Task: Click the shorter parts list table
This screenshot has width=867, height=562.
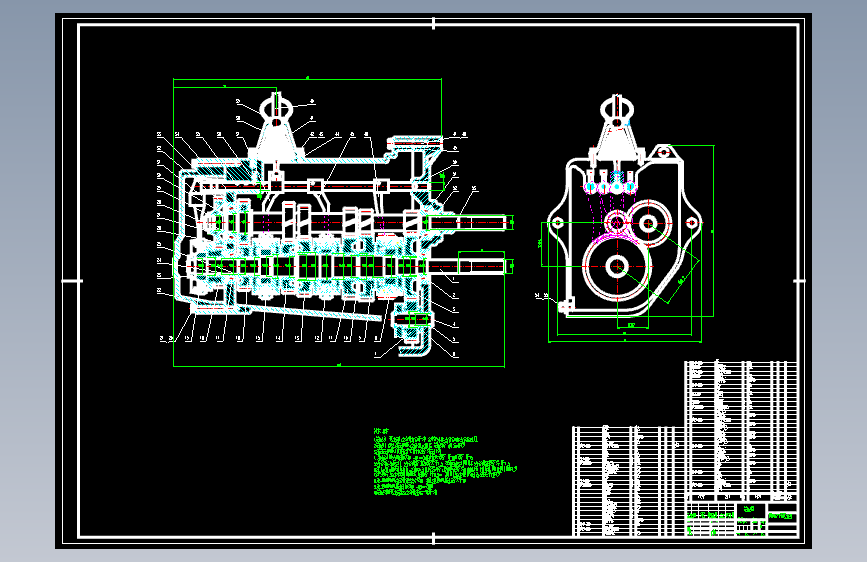Action: pyautogui.click(x=628, y=481)
